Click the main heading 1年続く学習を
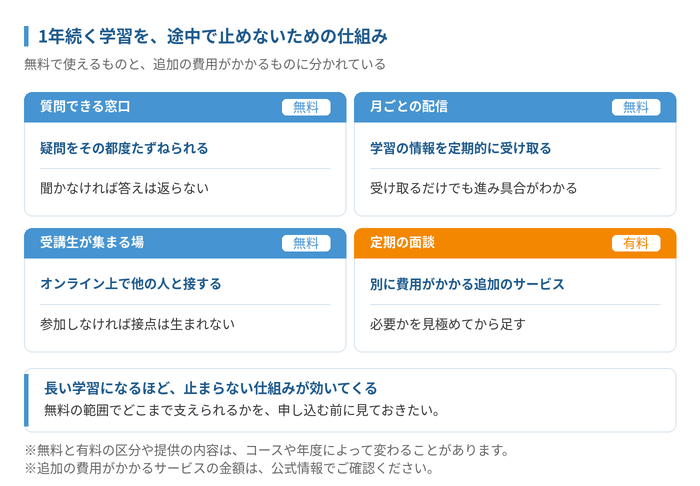This screenshot has width=700, height=486. coord(213,37)
